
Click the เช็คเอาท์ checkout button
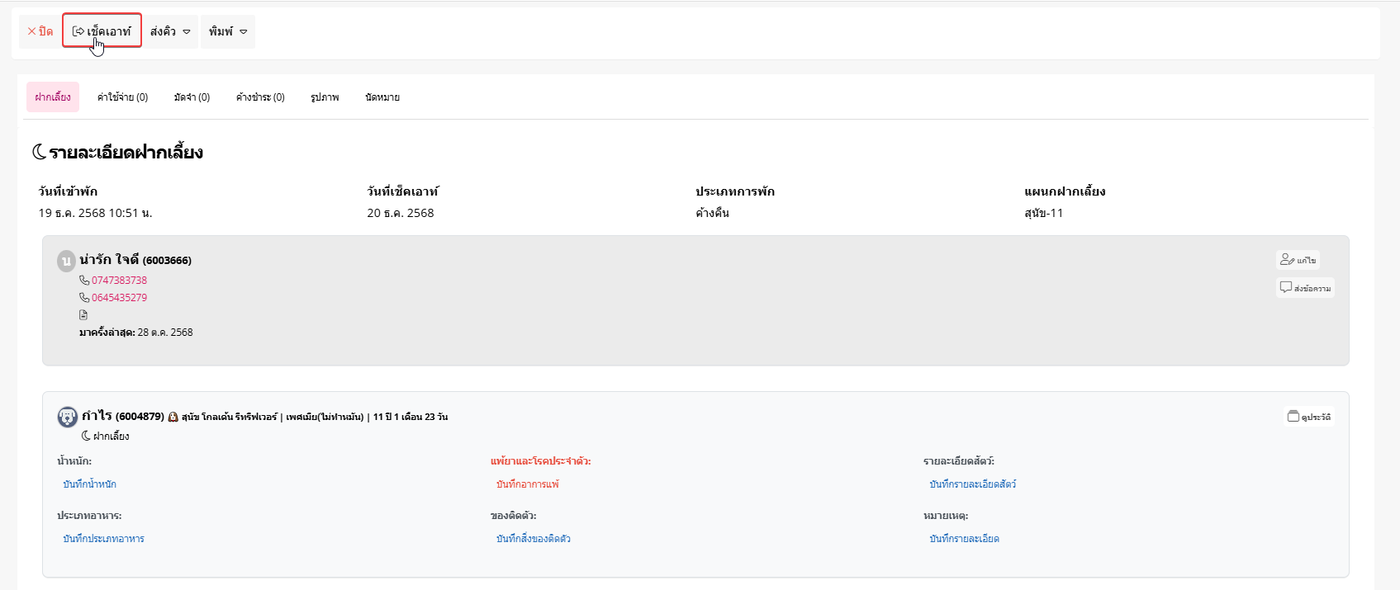[x=102, y=31]
